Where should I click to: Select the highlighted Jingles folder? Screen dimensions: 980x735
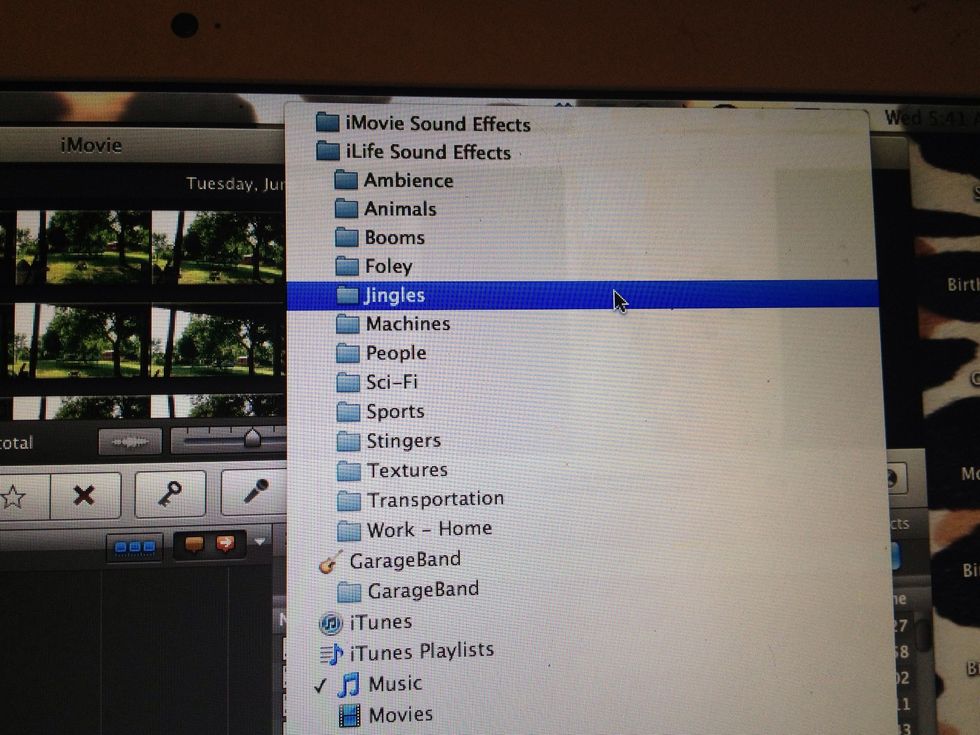(582, 295)
